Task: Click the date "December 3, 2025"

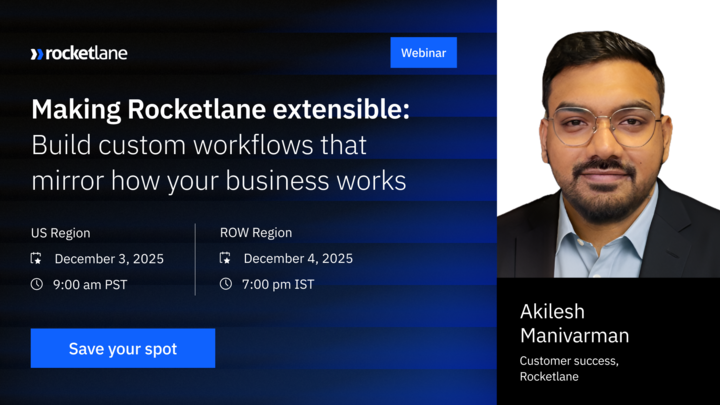Action: (x=109, y=259)
